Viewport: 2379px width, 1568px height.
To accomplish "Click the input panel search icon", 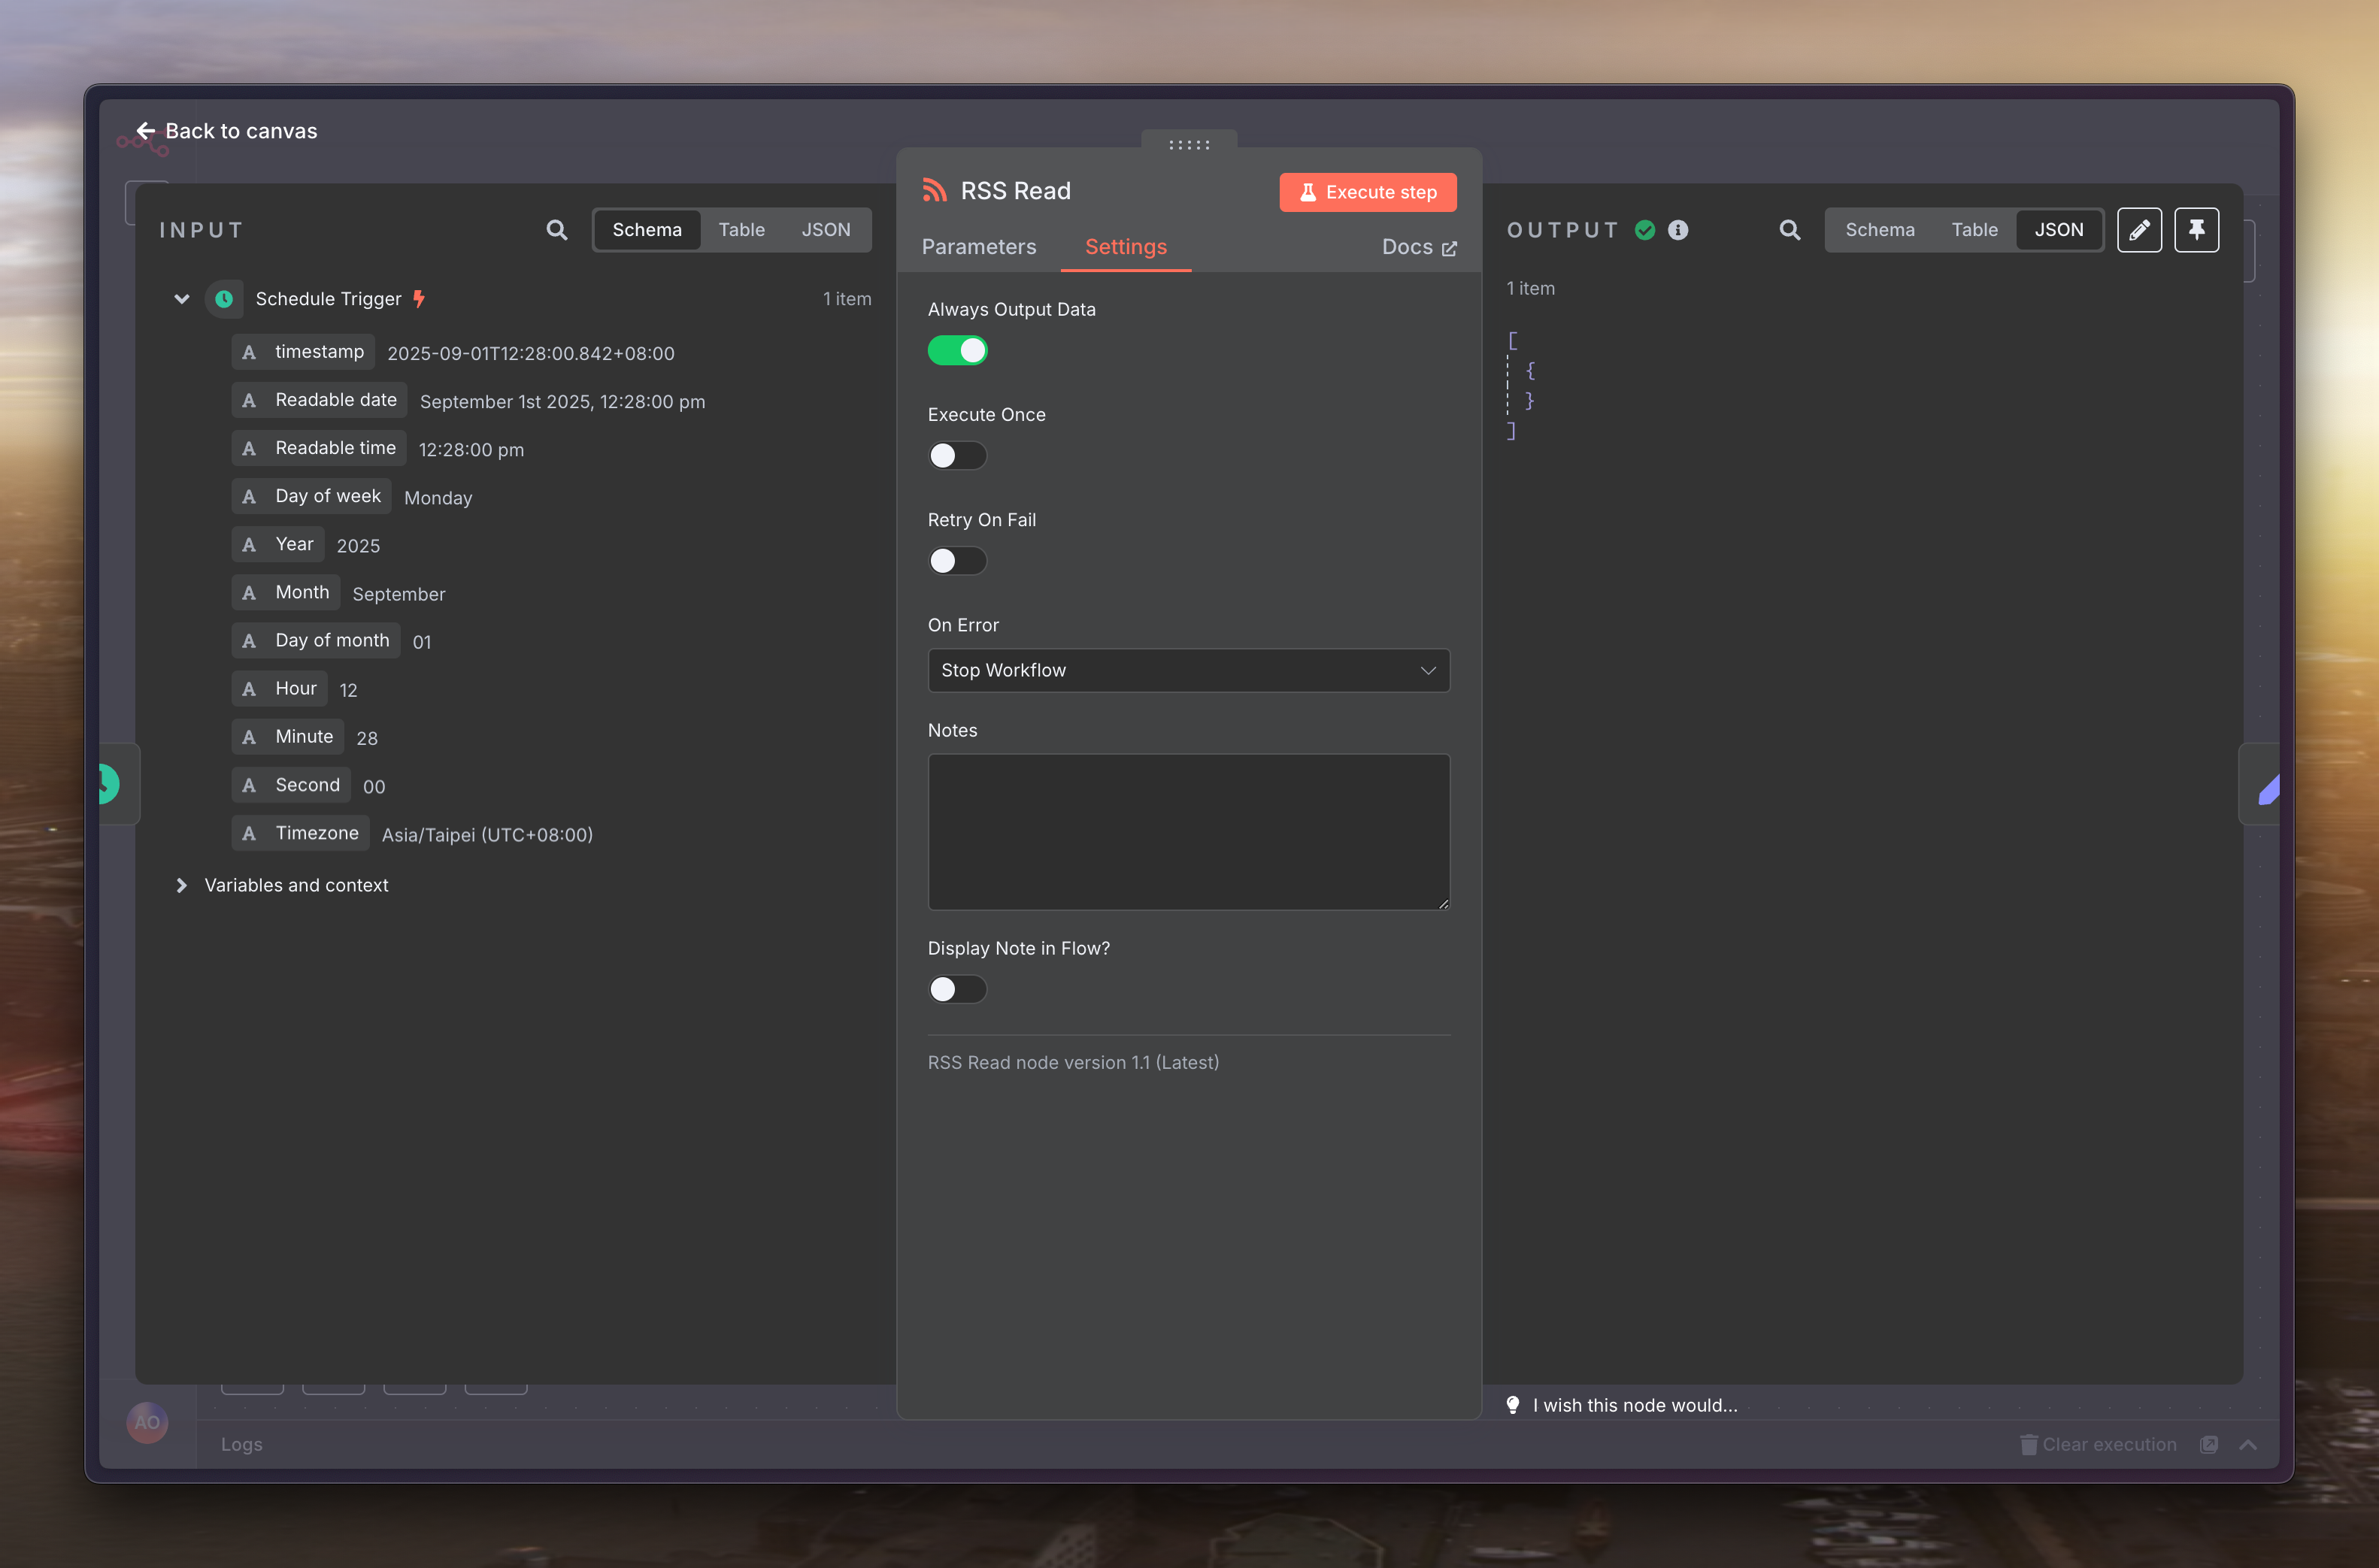I will (557, 230).
